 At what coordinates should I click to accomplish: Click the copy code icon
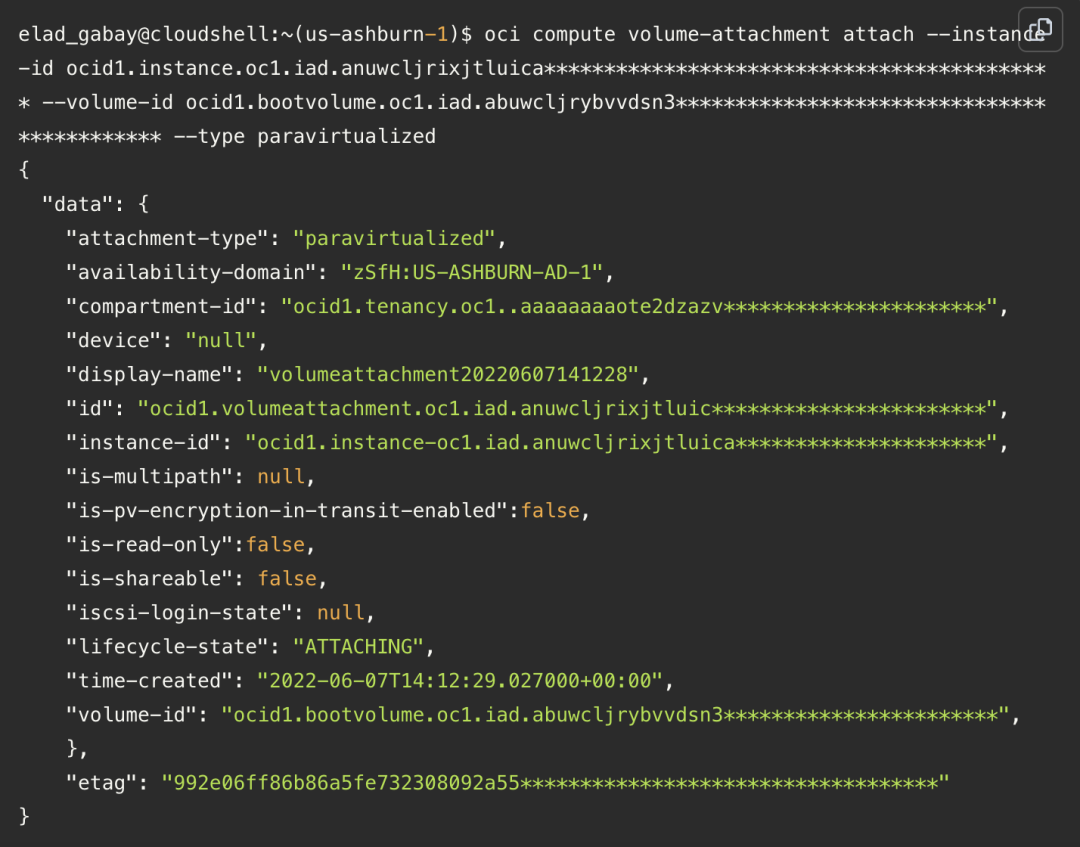click(x=1040, y=29)
